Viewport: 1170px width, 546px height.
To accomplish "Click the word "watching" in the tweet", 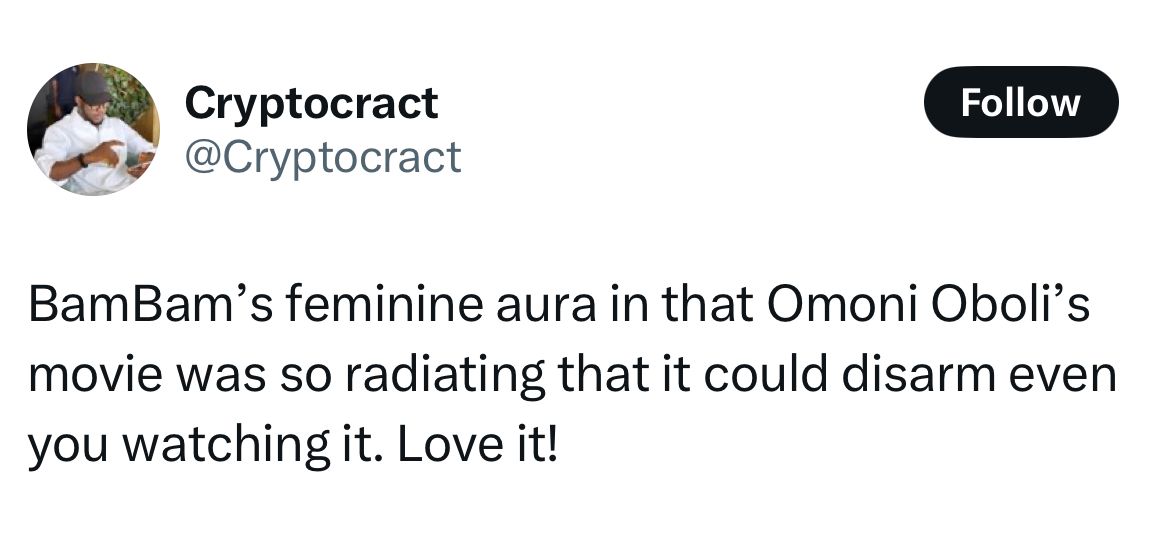I will pos(225,448).
